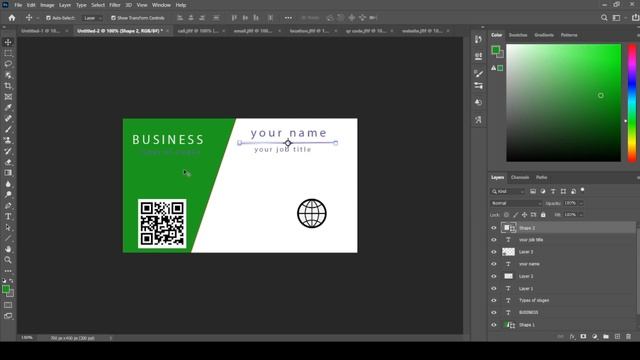Viewport: 640px width, 360px height.
Task: Open the Move tool preset picker arrow
Action: pyautogui.click(x=37, y=18)
